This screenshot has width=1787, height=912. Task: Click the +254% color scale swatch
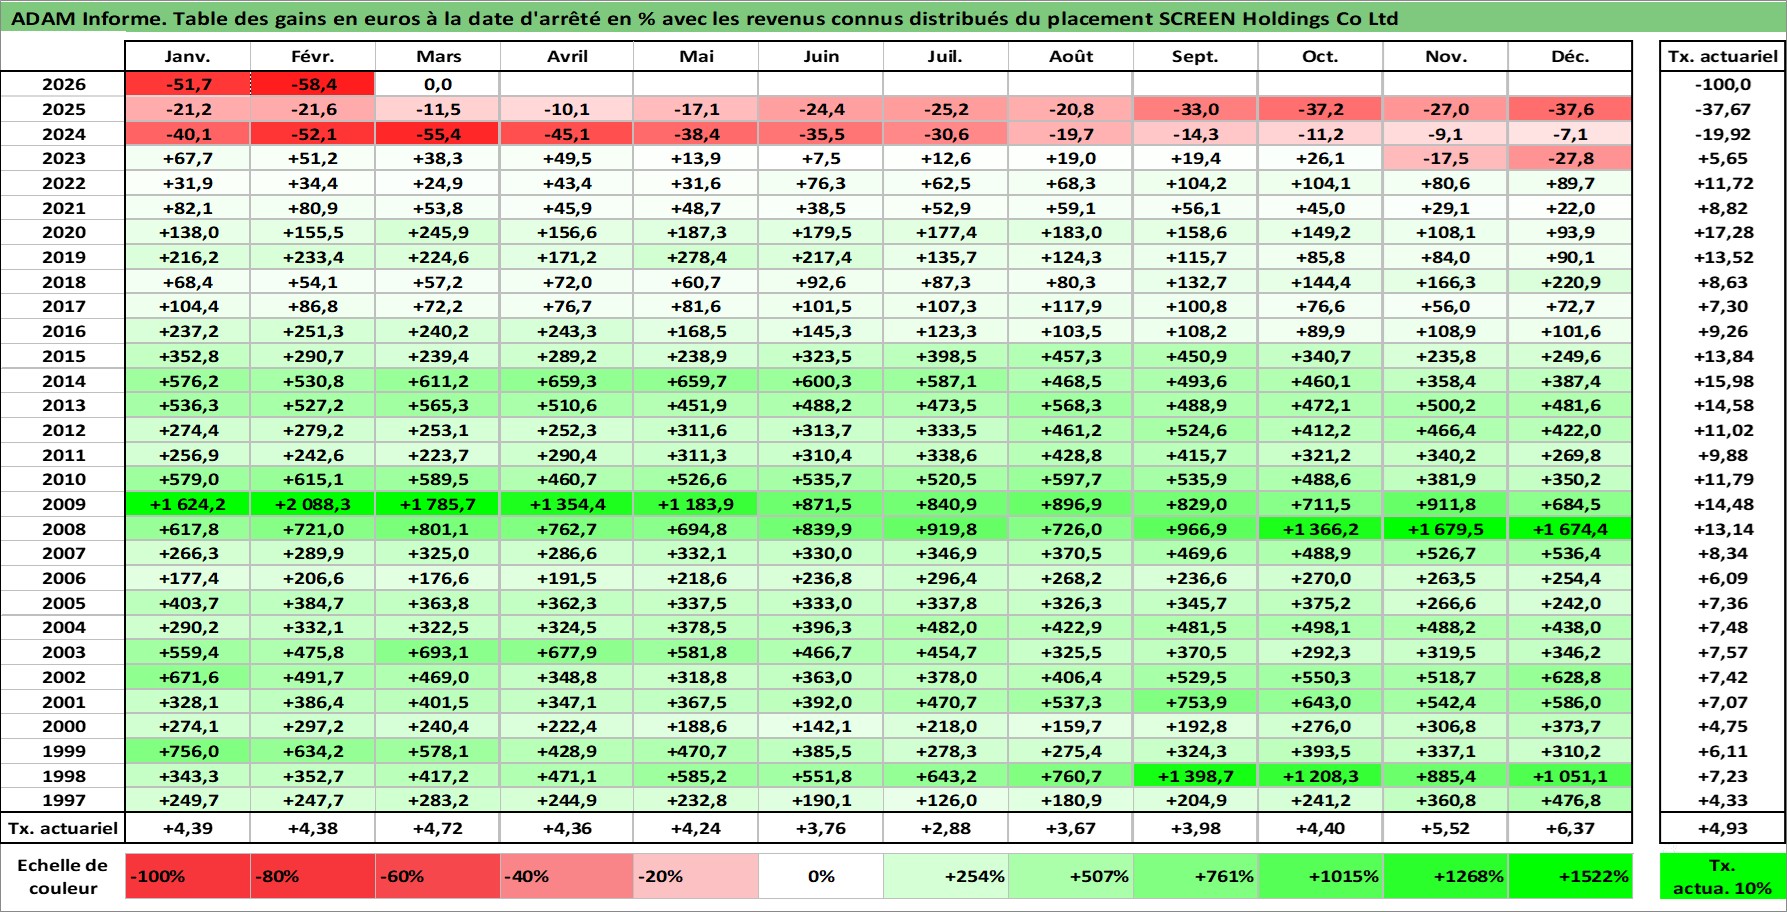(x=946, y=876)
